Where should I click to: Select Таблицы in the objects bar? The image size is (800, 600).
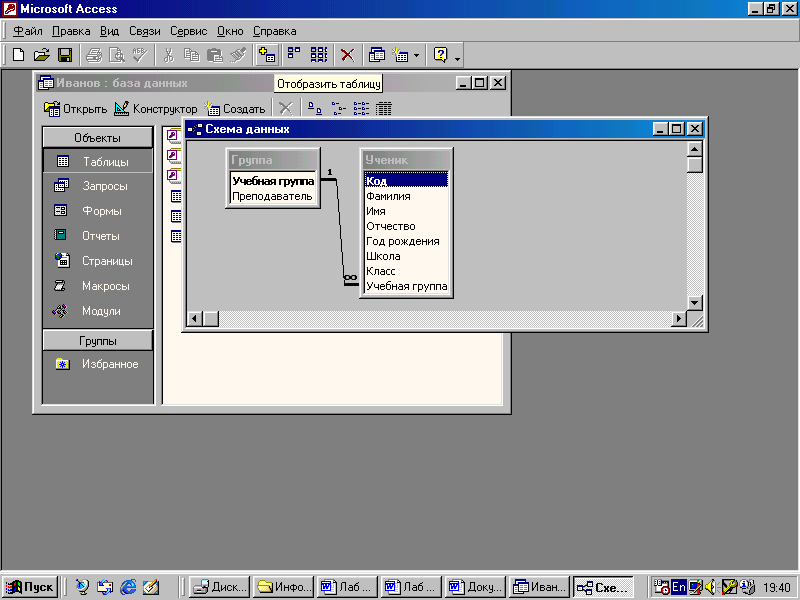coord(98,161)
